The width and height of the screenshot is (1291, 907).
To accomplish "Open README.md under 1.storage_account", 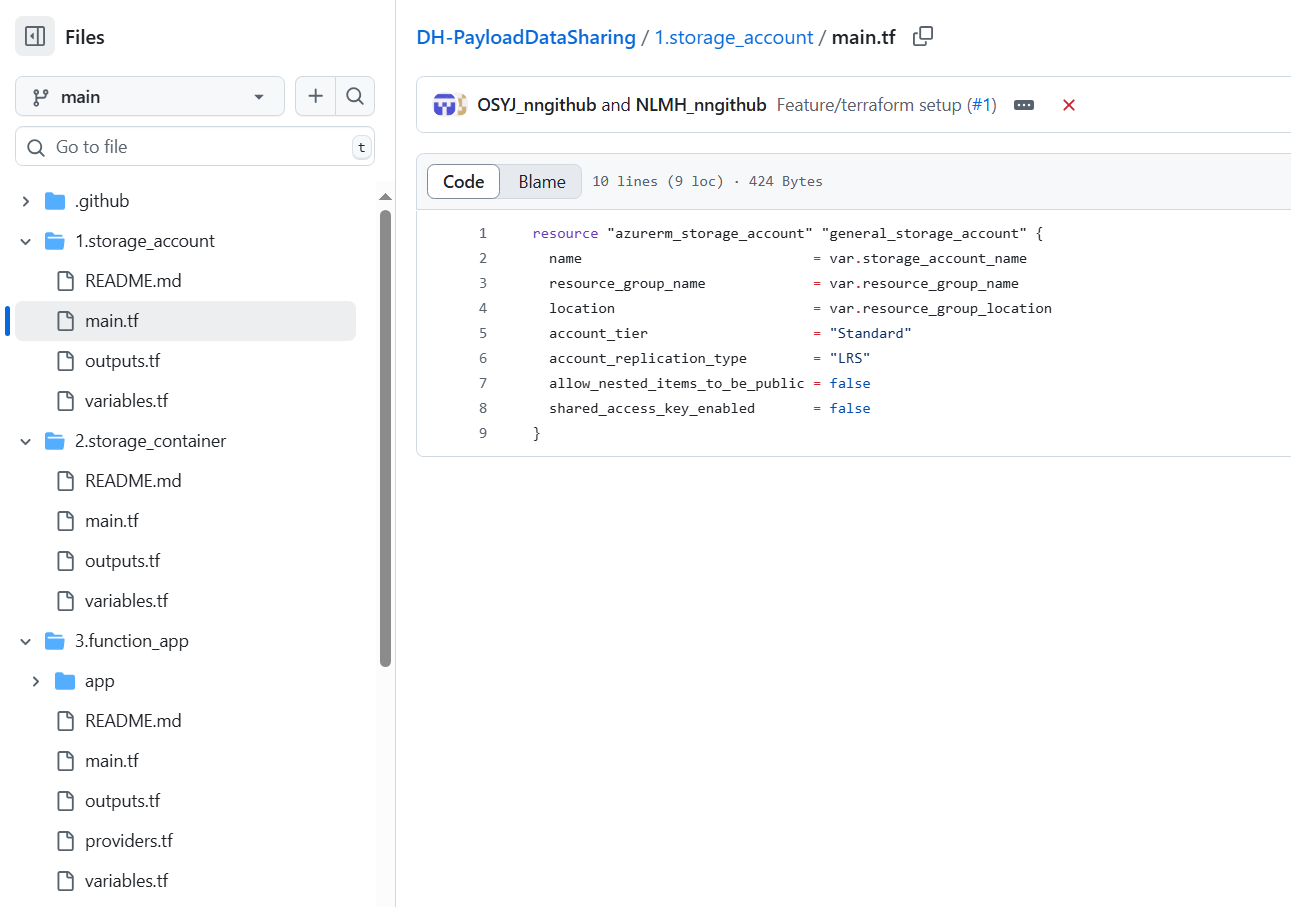I will tap(133, 281).
